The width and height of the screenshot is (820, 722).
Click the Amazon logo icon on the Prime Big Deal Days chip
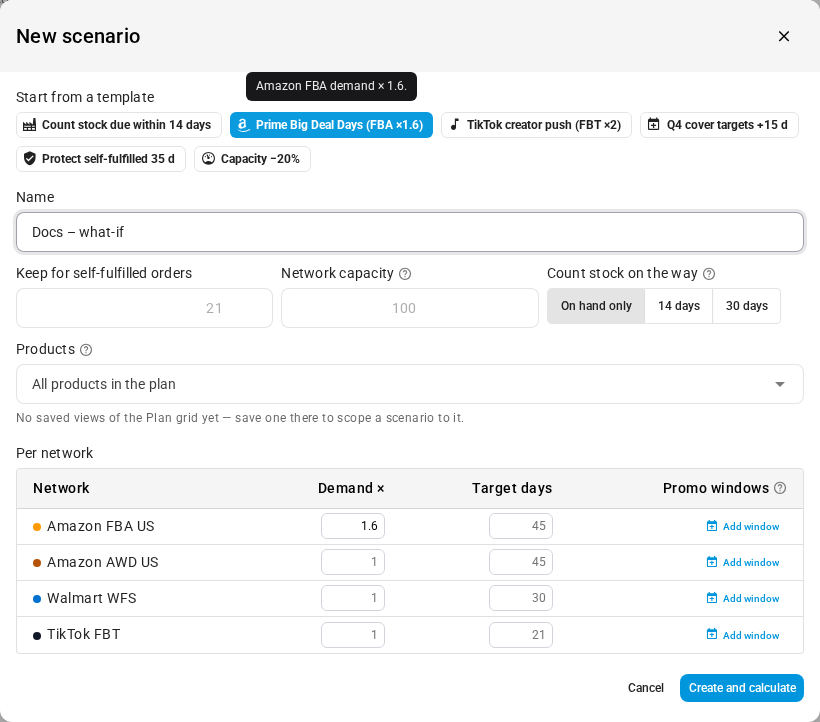pyautogui.click(x=243, y=125)
